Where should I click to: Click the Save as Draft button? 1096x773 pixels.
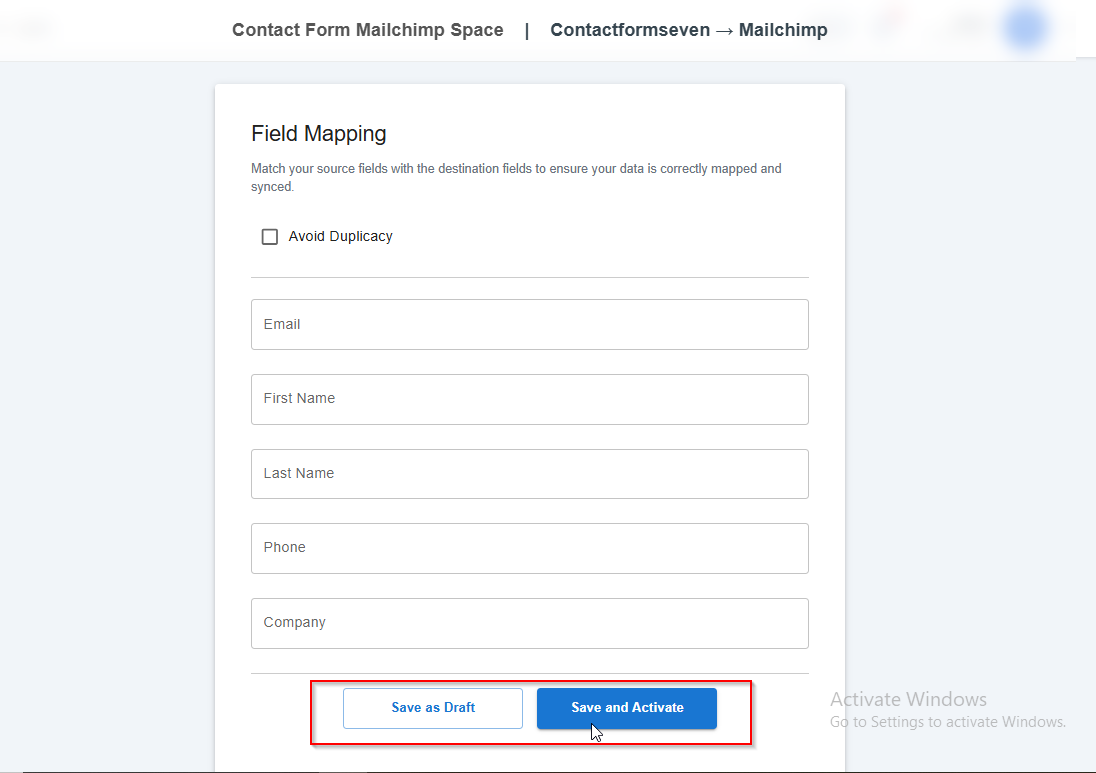(432, 708)
